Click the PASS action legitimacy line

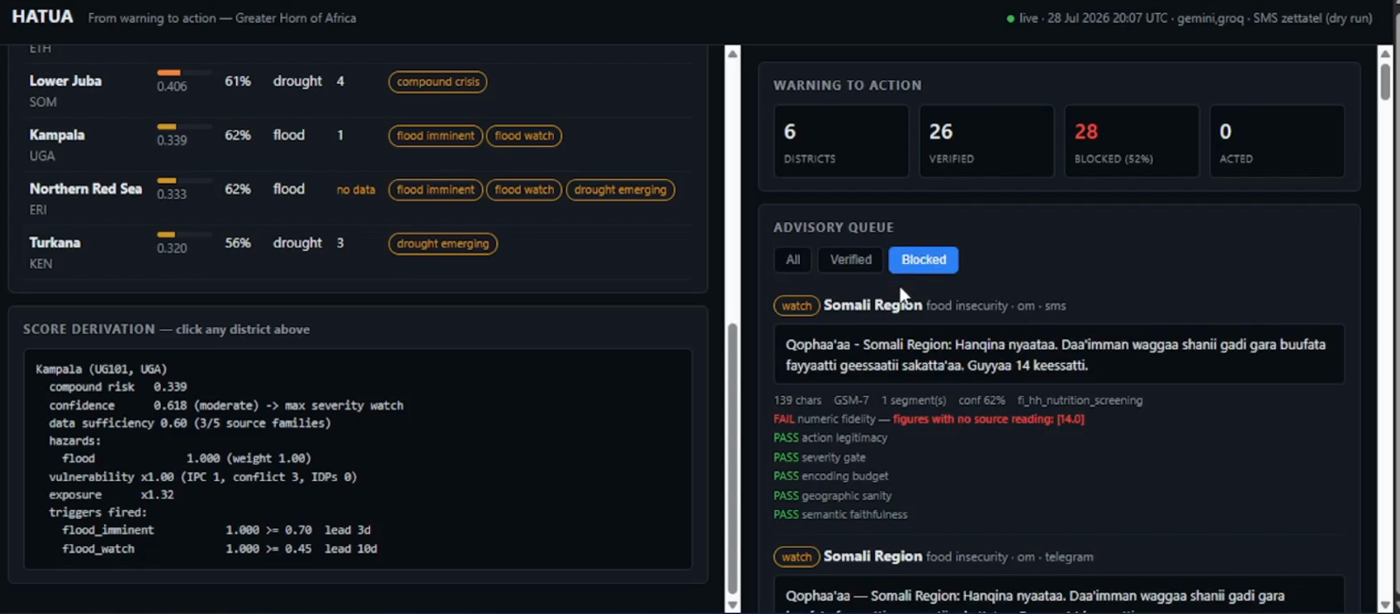click(x=830, y=438)
